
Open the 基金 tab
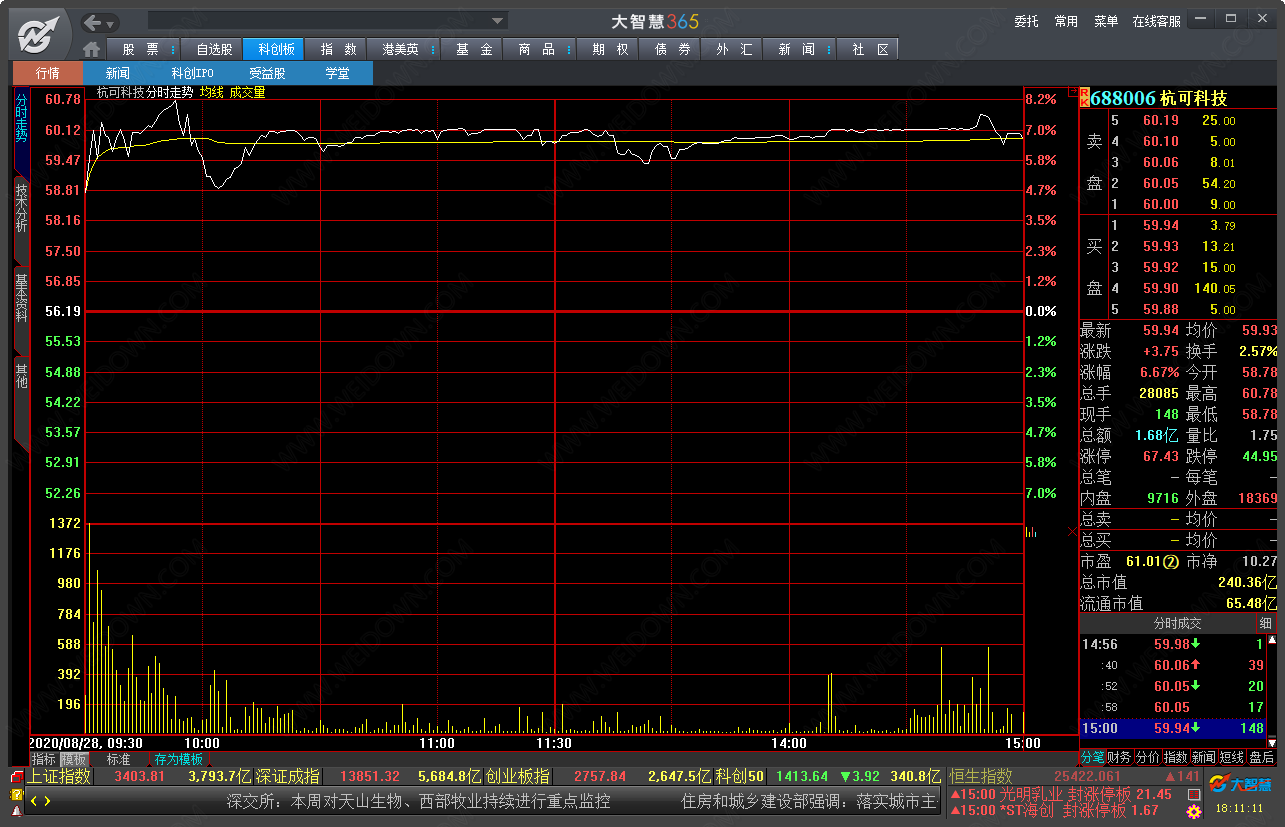[473, 49]
